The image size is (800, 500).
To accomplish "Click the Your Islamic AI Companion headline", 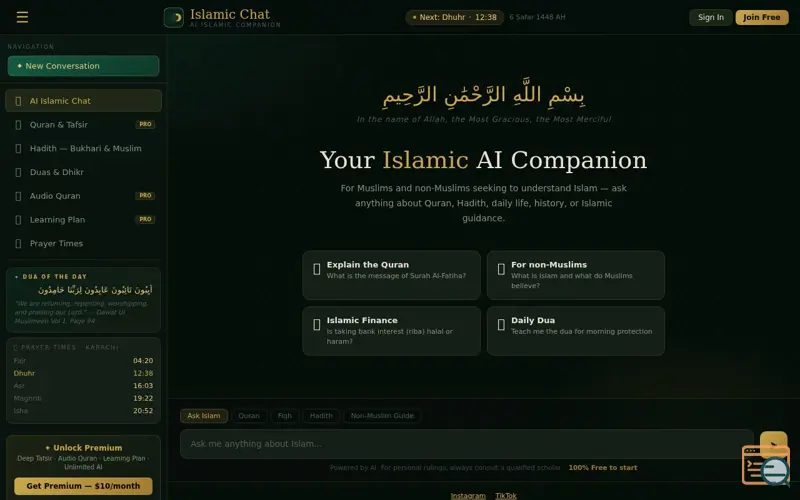I will pos(483,160).
